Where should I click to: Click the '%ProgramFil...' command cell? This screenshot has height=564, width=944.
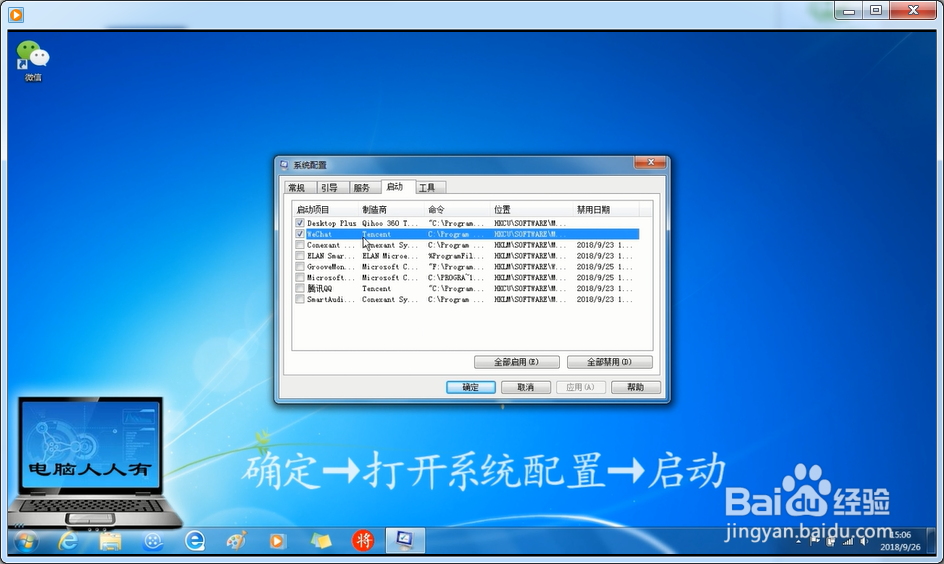[x=456, y=256]
